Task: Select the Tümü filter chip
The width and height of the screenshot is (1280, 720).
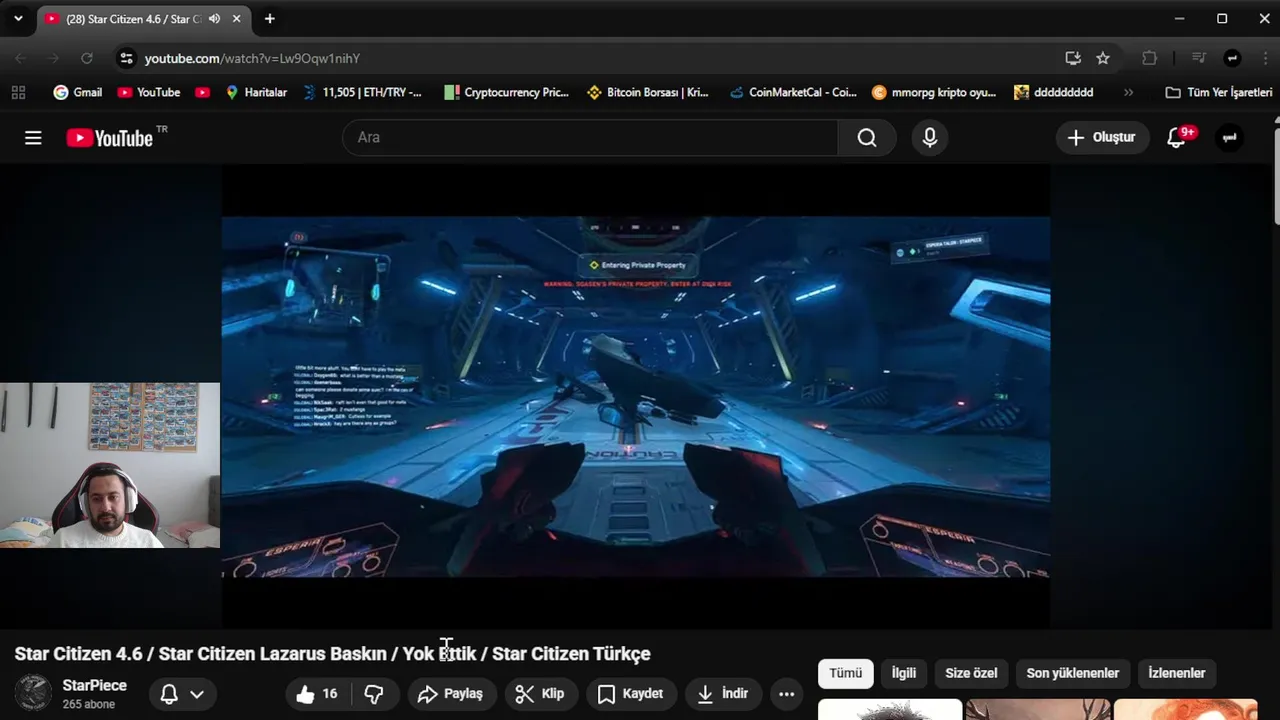Action: pyautogui.click(x=845, y=673)
